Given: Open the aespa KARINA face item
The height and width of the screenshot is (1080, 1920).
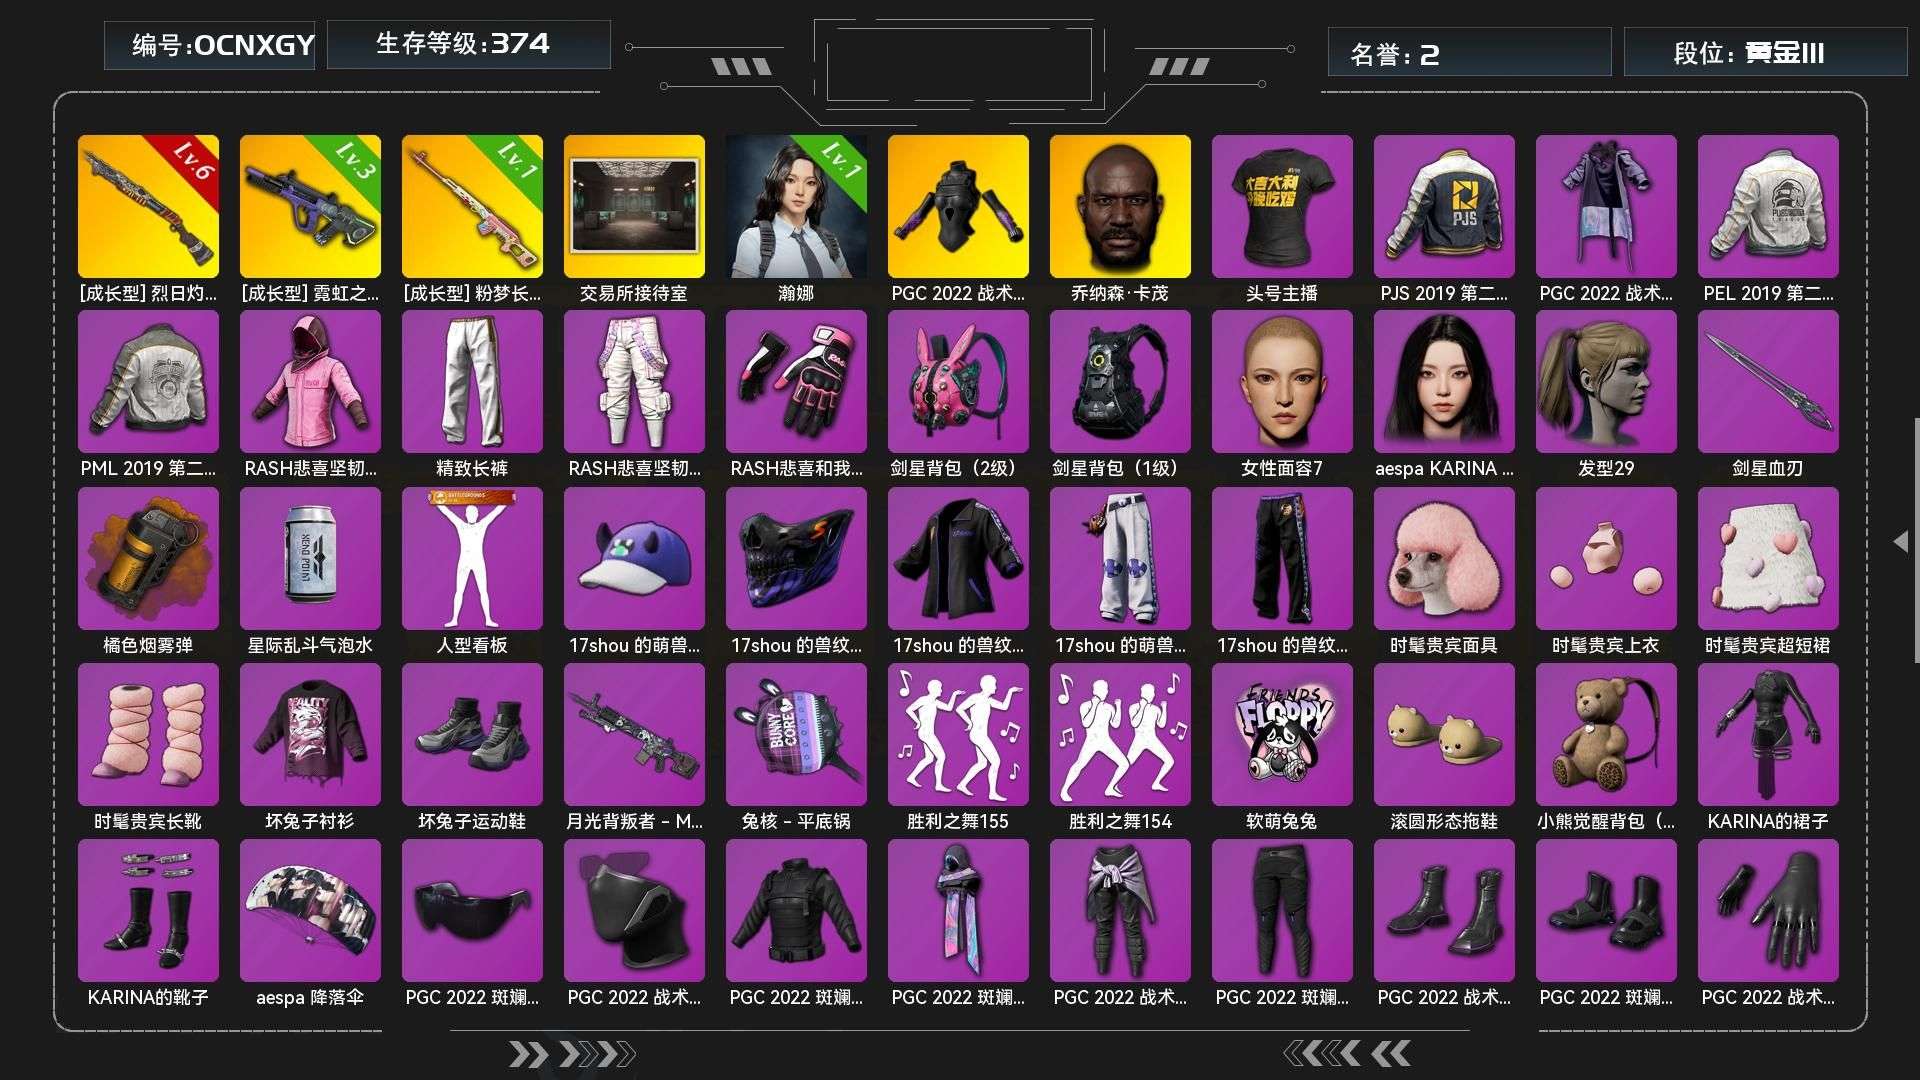Looking at the screenshot, I should [x=1444, y=381].
